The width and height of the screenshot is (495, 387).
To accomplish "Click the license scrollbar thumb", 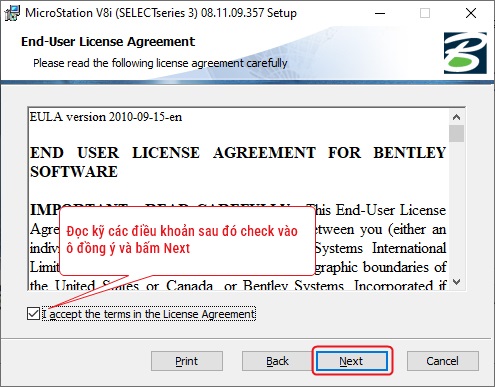I will (x=456, y=133).
